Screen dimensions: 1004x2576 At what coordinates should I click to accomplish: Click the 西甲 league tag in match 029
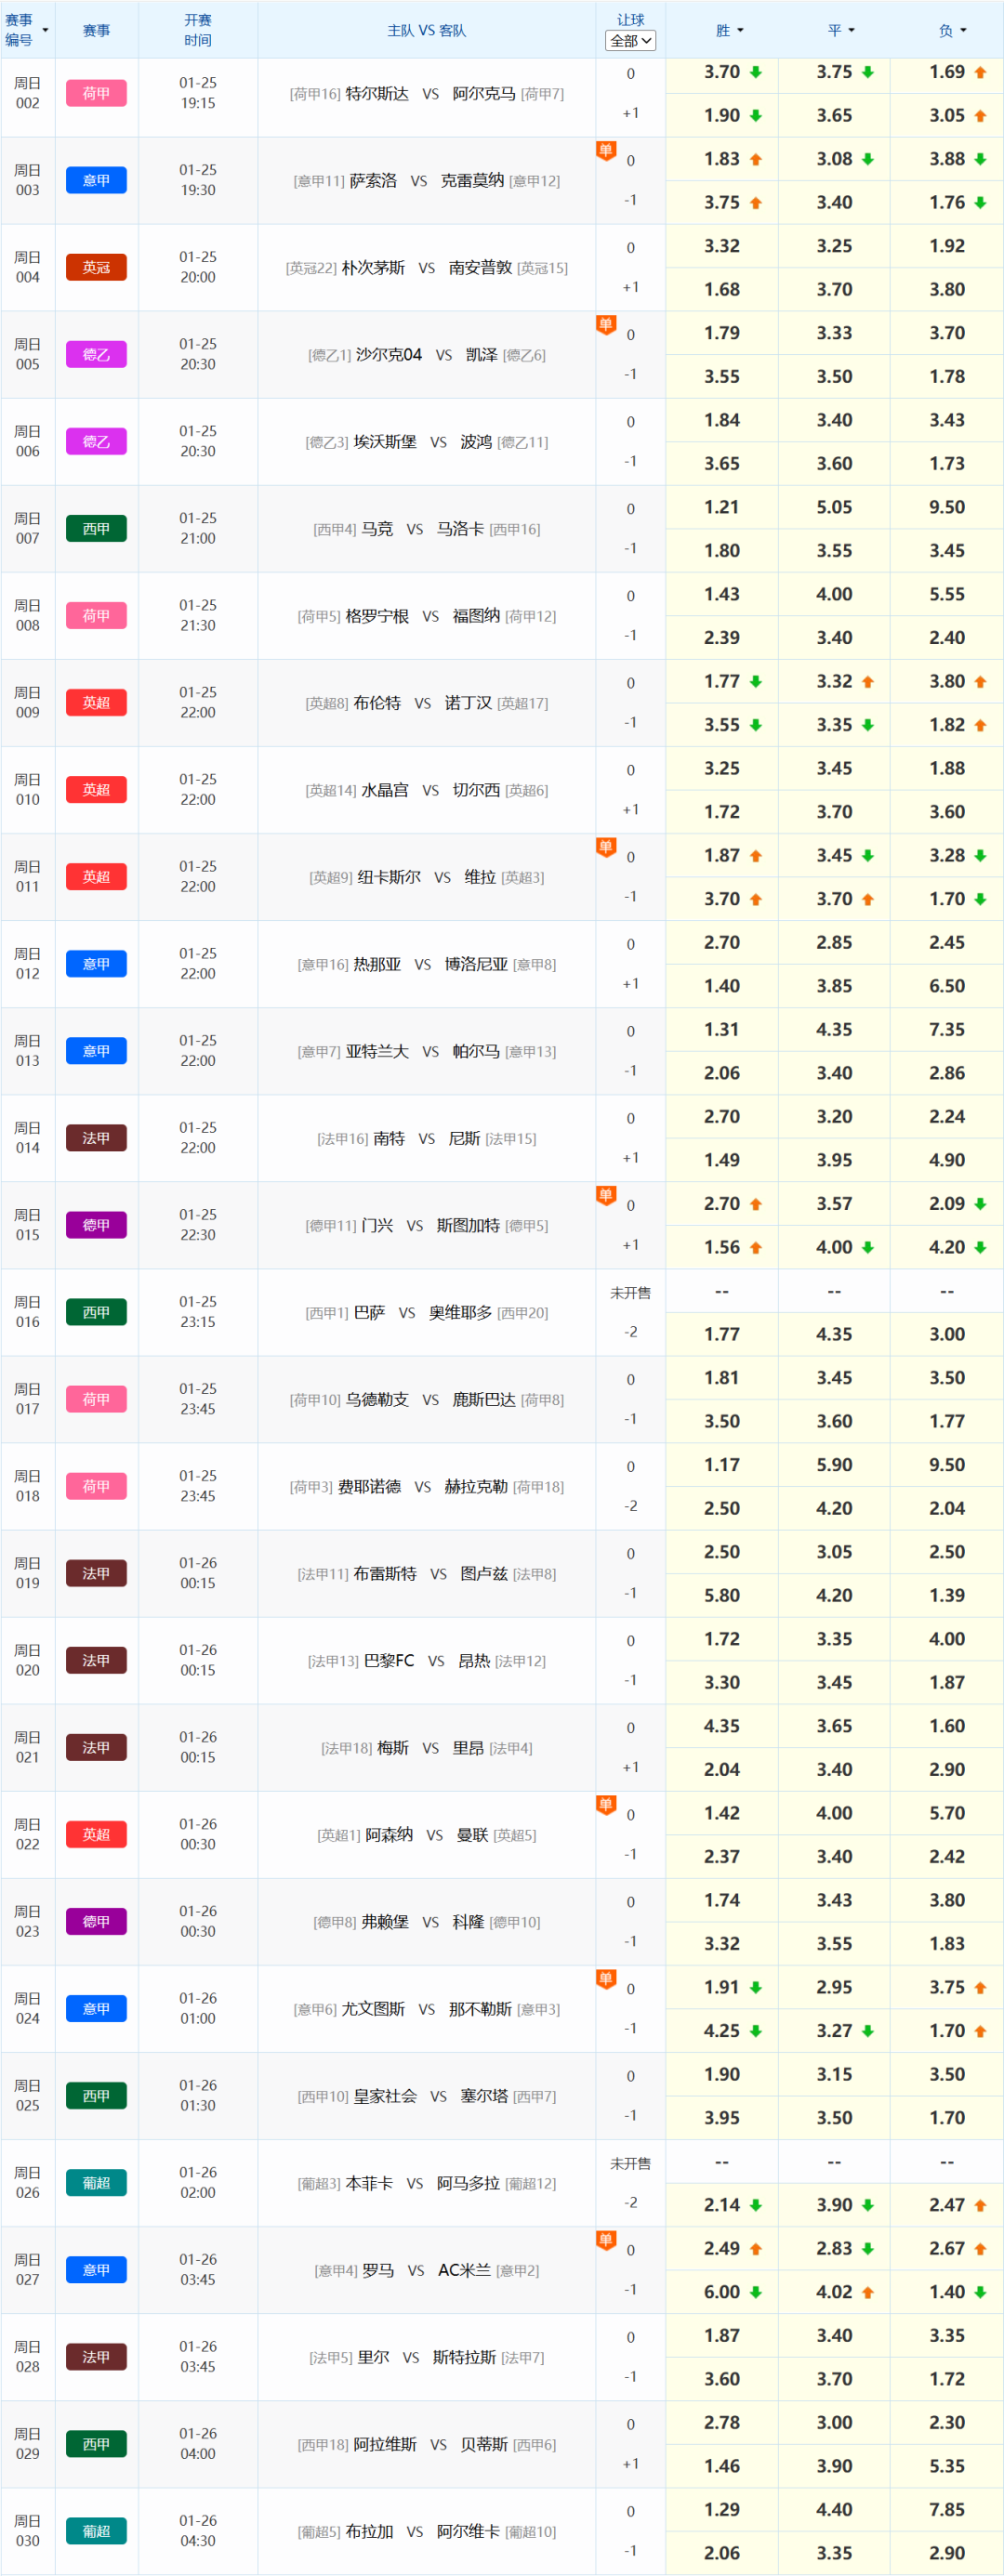click(x=96, y=2444)
